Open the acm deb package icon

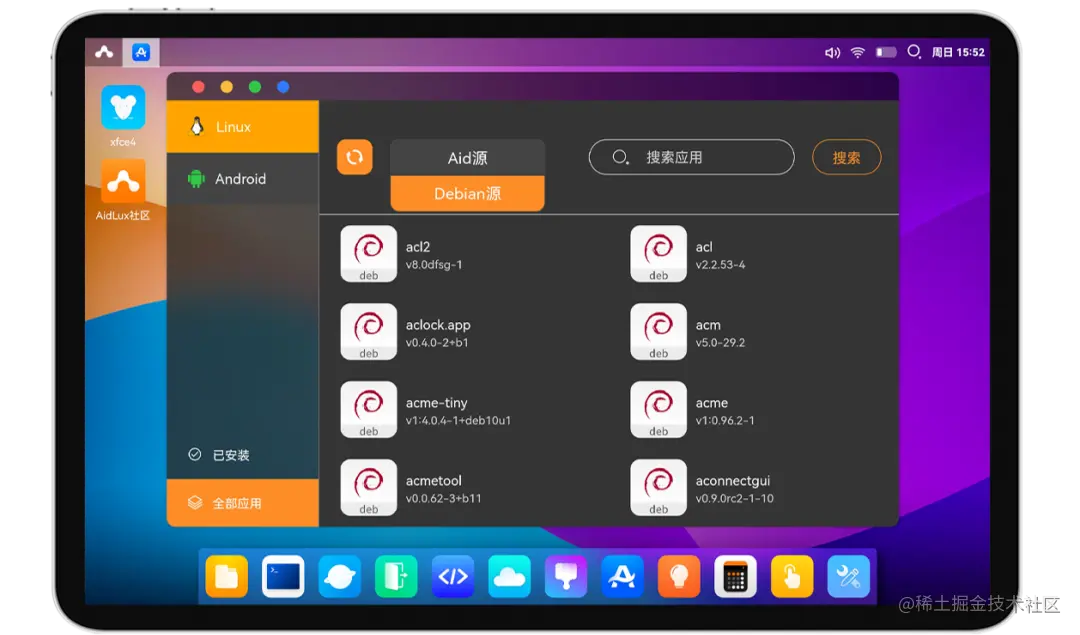coord(658,331)
